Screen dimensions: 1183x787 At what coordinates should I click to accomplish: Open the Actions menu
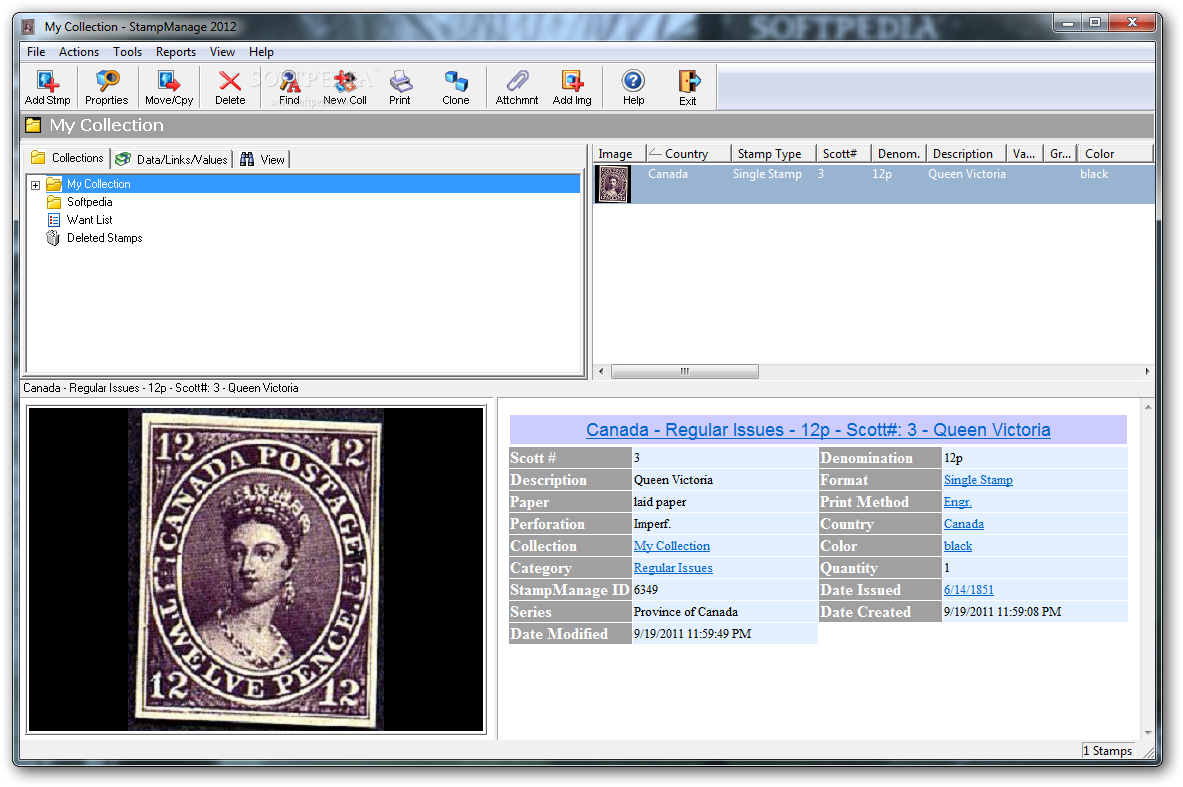coord(79,52)
